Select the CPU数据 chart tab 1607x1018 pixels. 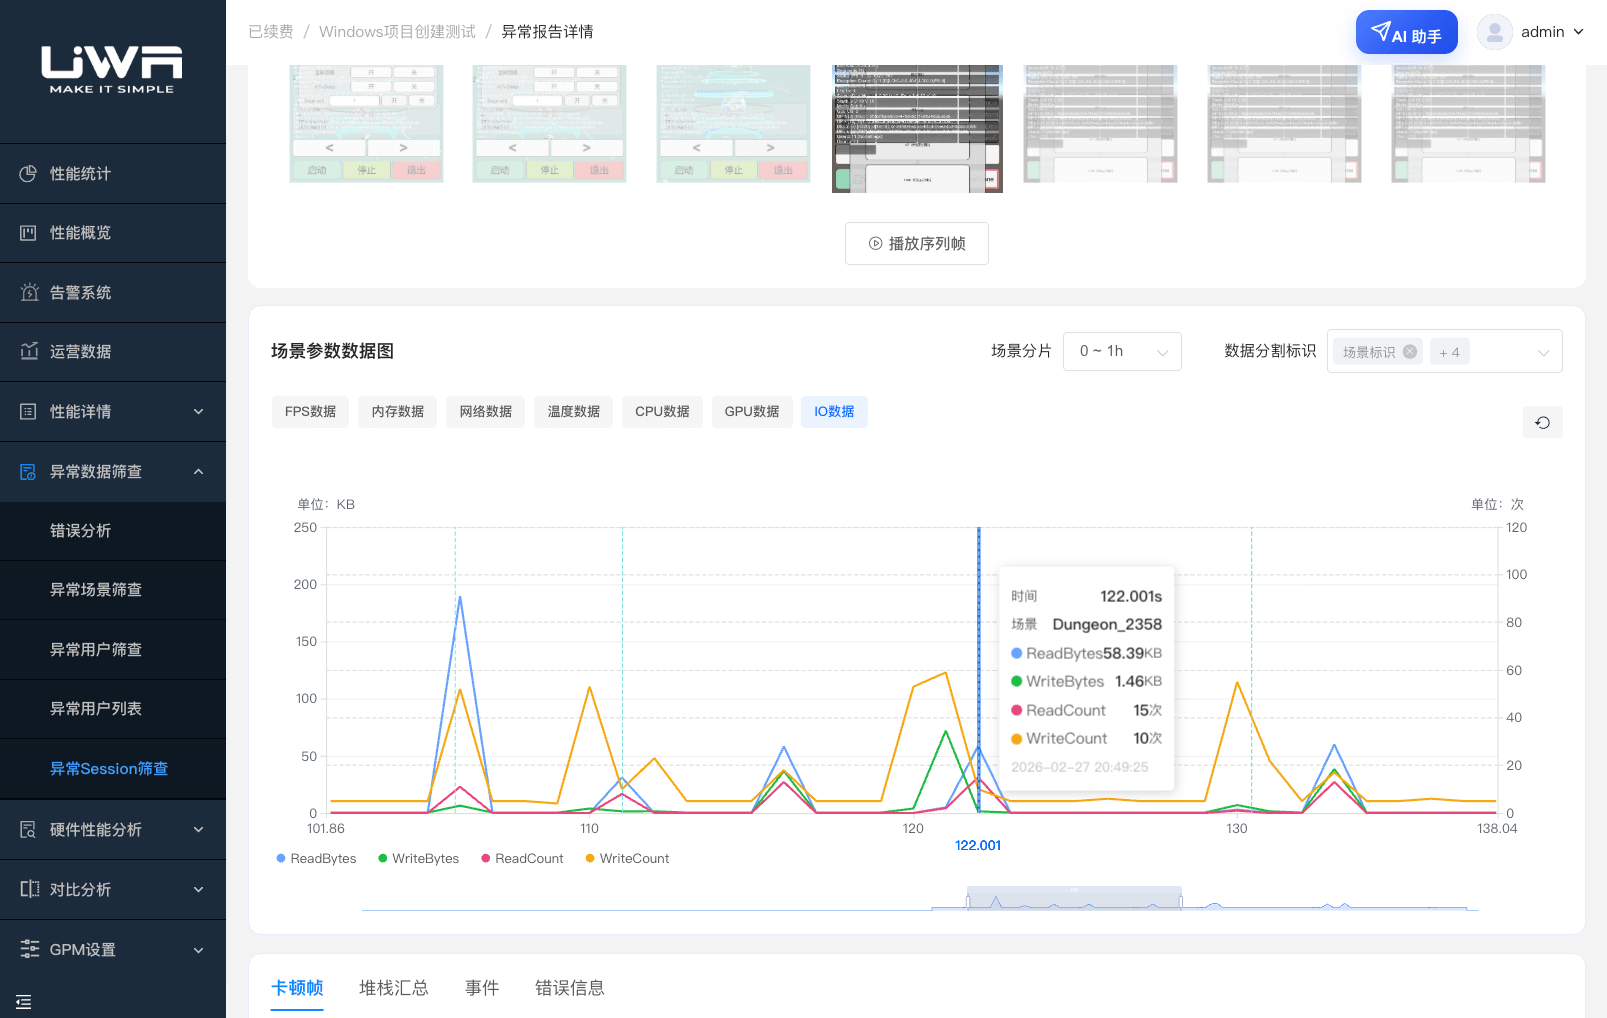click(662, 411)
